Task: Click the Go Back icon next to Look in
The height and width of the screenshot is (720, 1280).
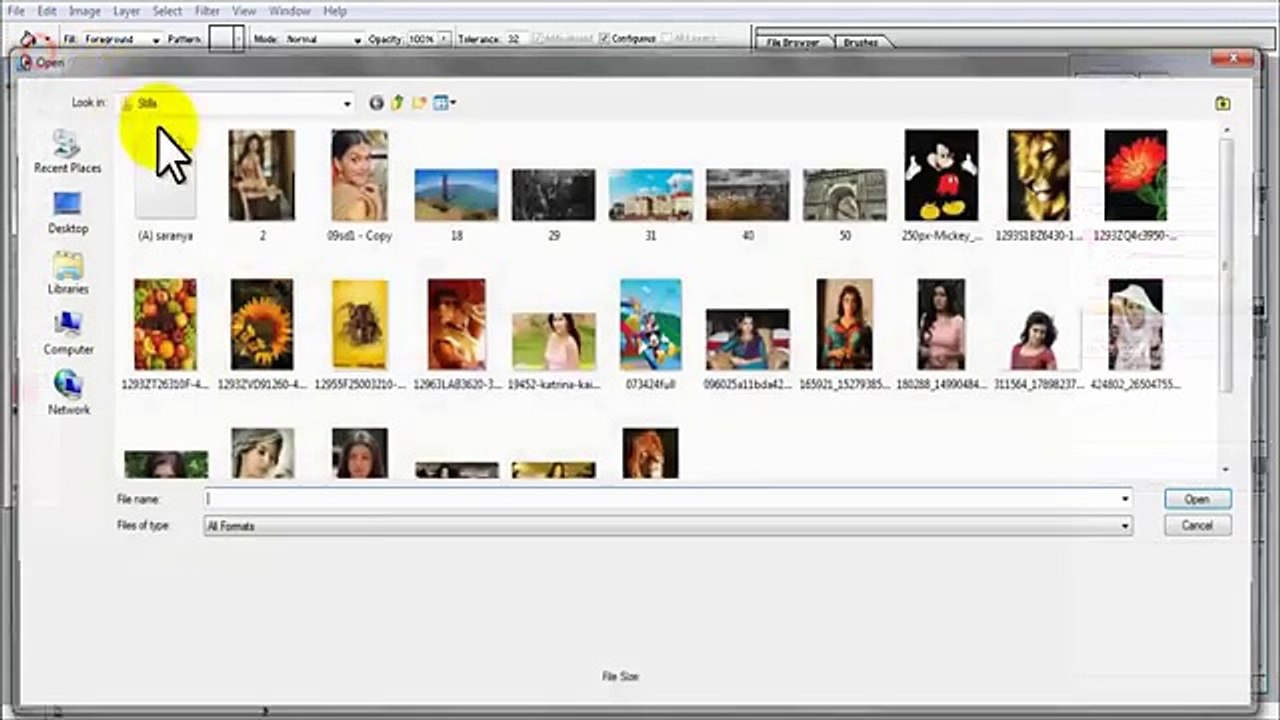Action: coord(376,103)
